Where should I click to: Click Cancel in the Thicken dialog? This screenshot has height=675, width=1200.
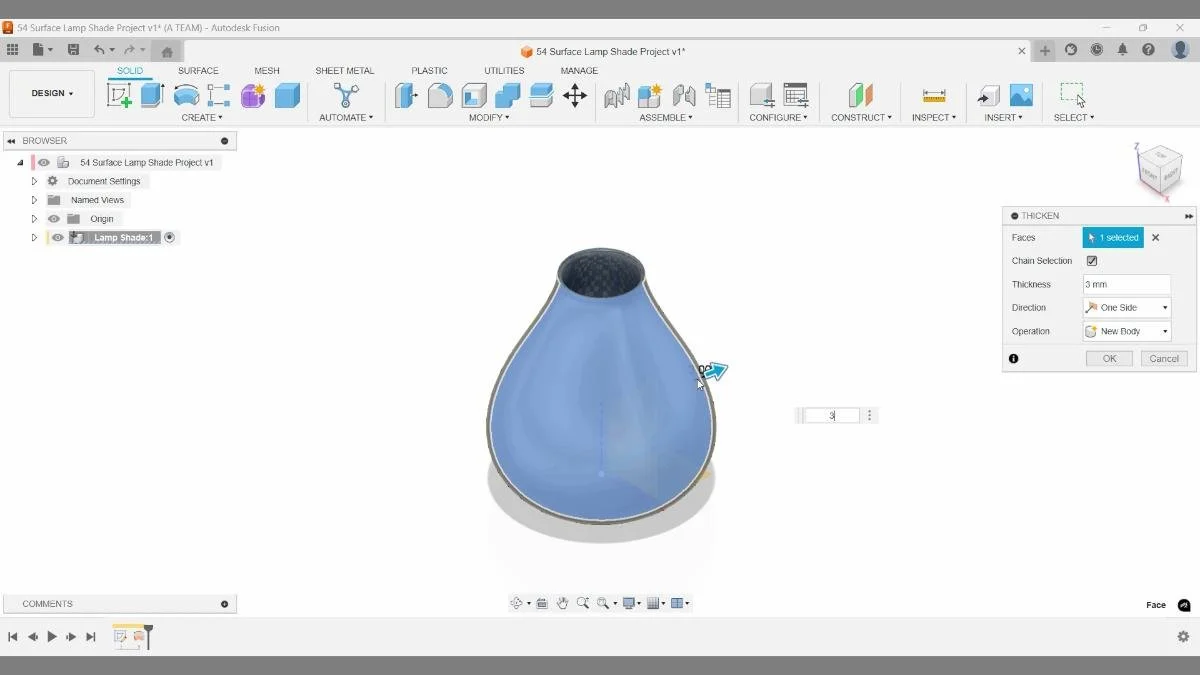click(x=1163, y=357)
